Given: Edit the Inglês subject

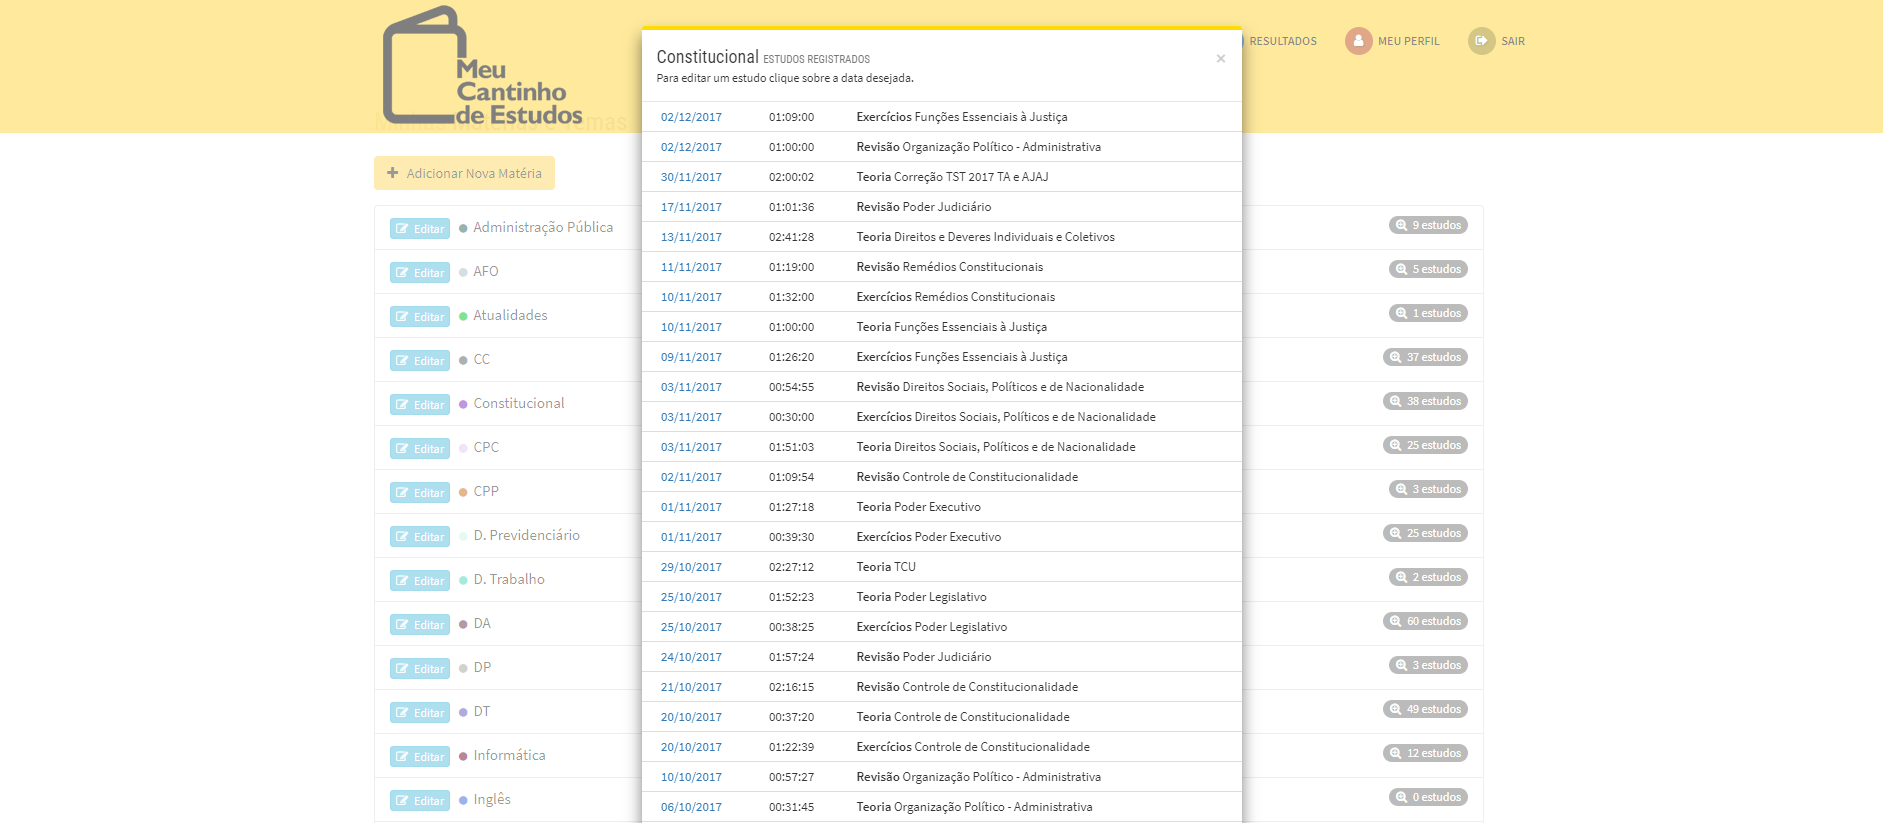Looking at the screenshot, I should pos(420,801).
